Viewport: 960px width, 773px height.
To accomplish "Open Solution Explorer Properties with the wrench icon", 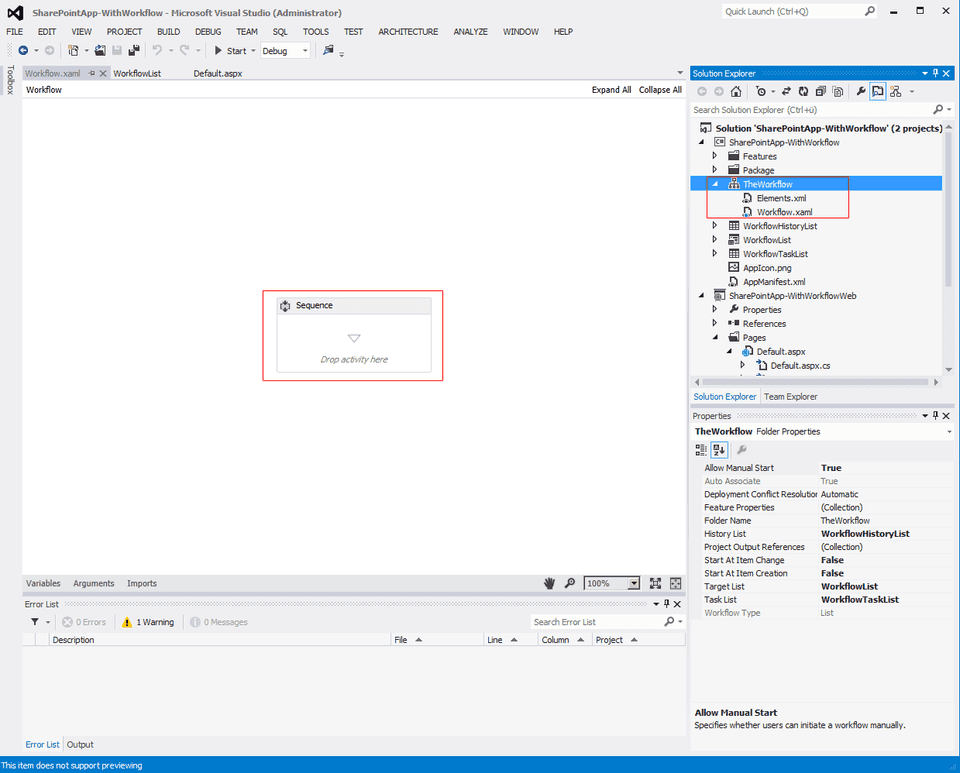I will coord(861,91).
